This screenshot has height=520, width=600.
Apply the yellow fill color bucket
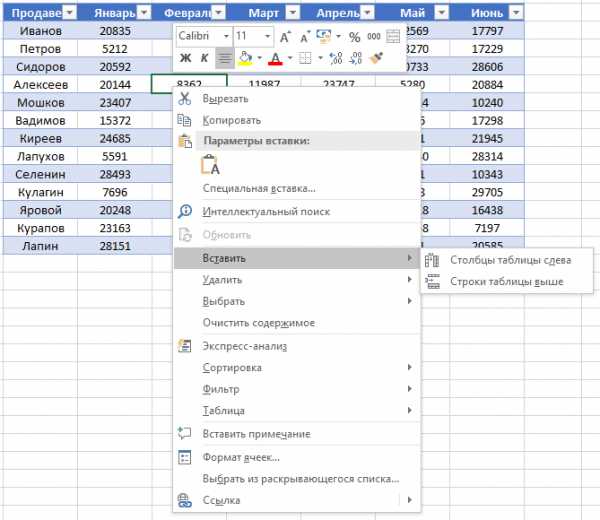(x=245, y=58)
